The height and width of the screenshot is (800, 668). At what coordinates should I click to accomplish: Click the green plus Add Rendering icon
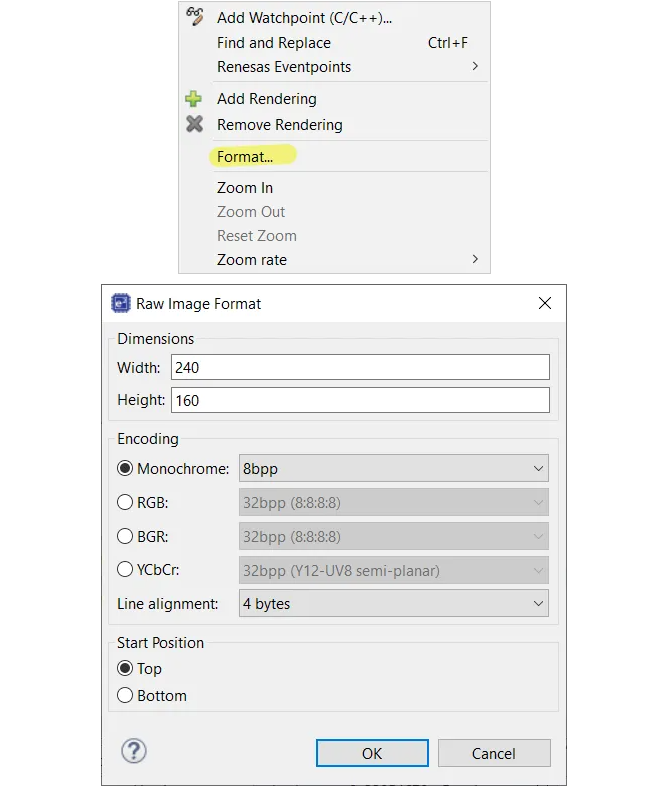click(195, 99)
